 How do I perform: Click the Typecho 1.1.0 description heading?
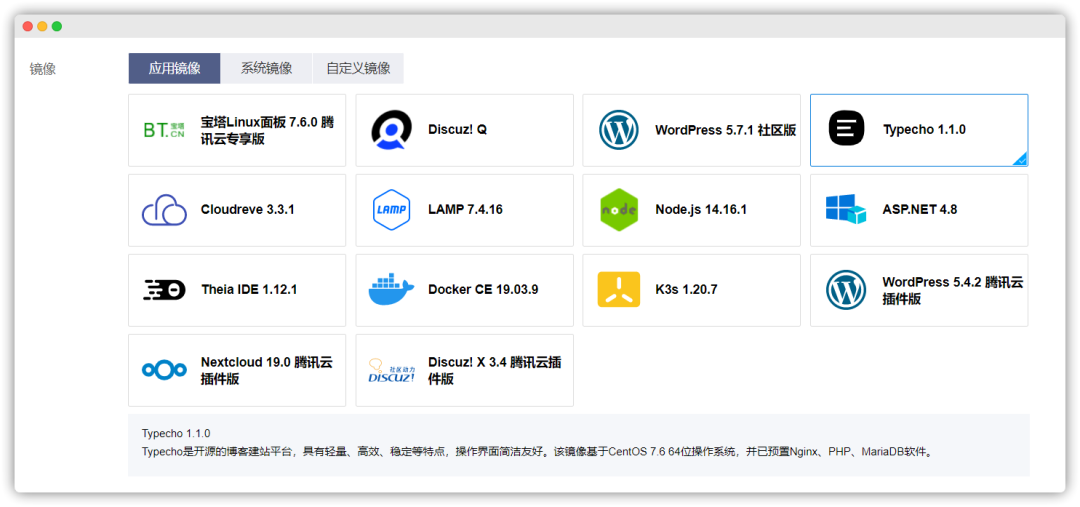pos(176,433)
